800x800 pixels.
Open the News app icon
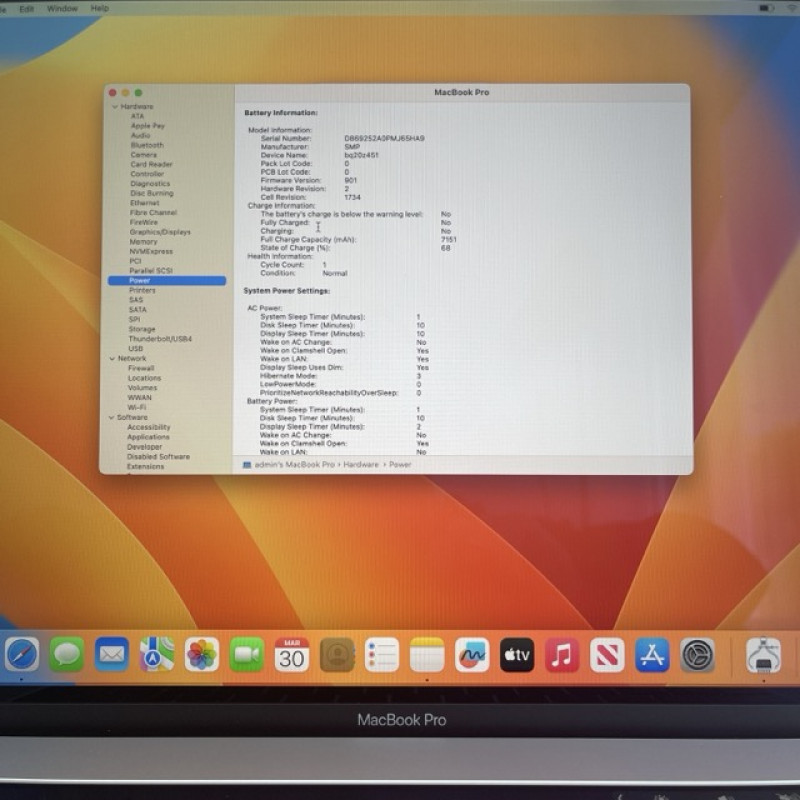coord(607,654)
